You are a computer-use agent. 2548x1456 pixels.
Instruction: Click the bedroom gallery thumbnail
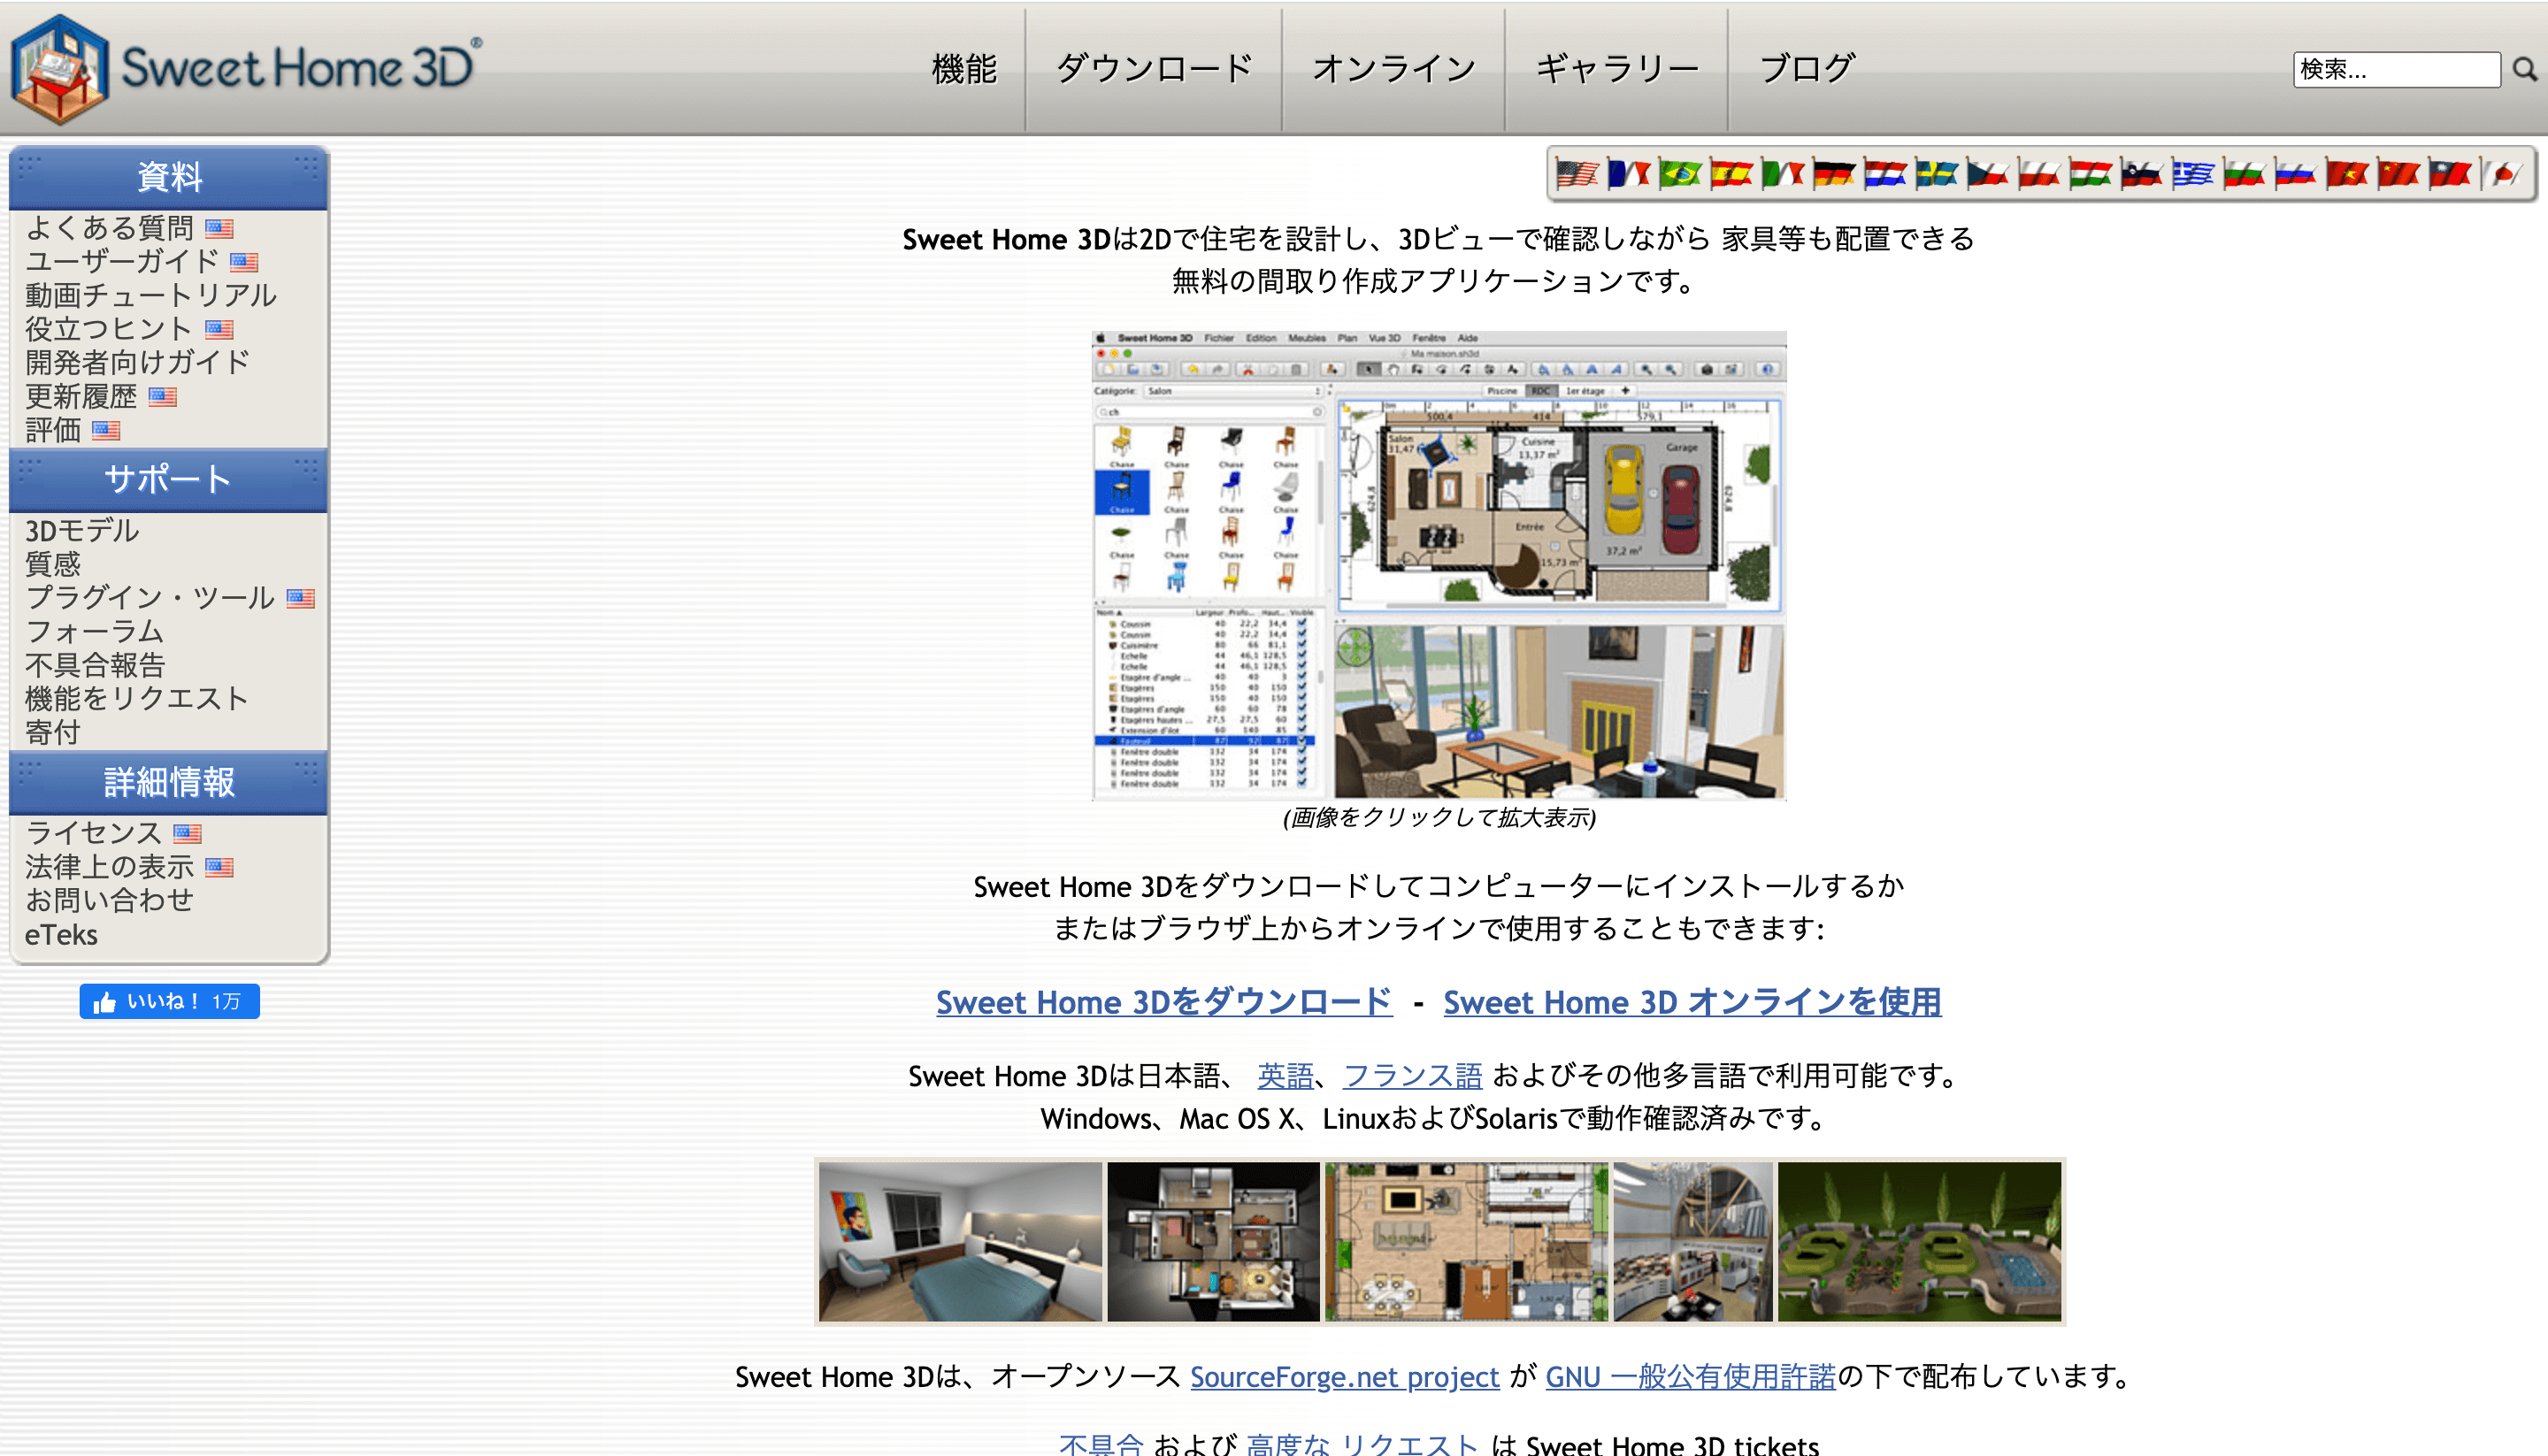point(959,1241)
